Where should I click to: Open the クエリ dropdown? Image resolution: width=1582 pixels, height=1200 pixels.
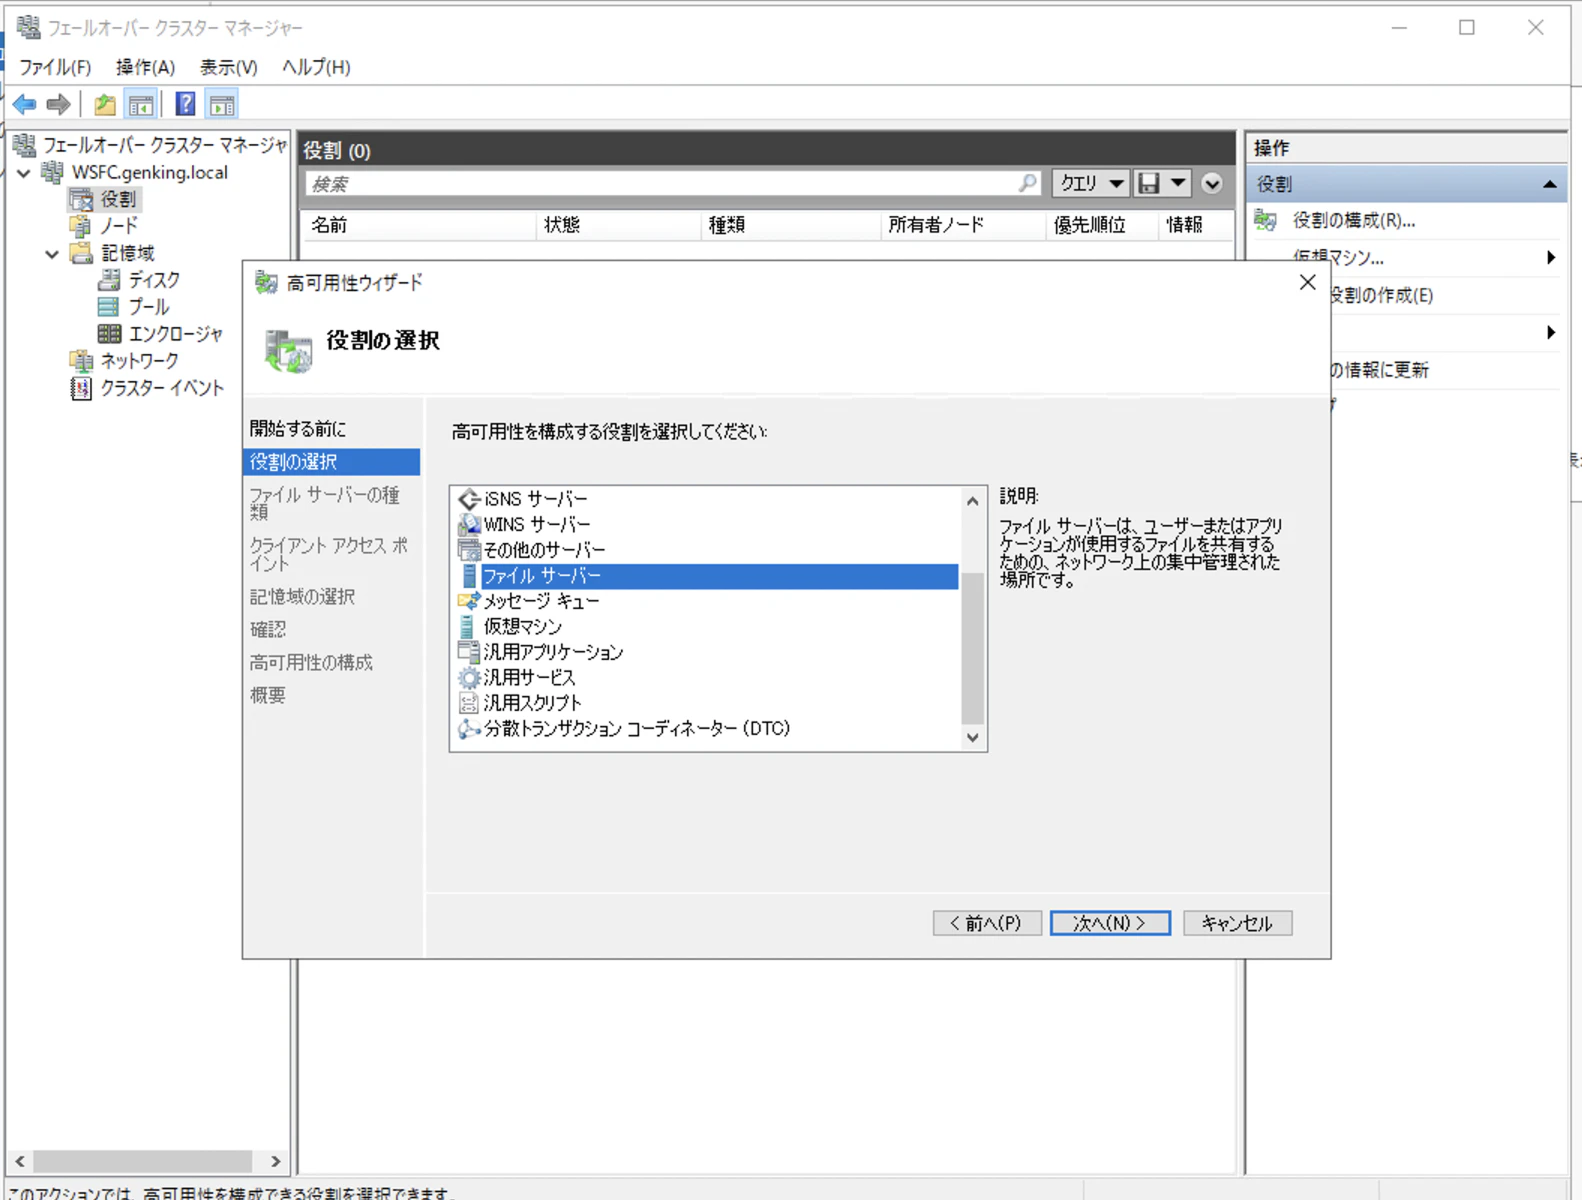pyautogui.click(x=1090, y=183)
